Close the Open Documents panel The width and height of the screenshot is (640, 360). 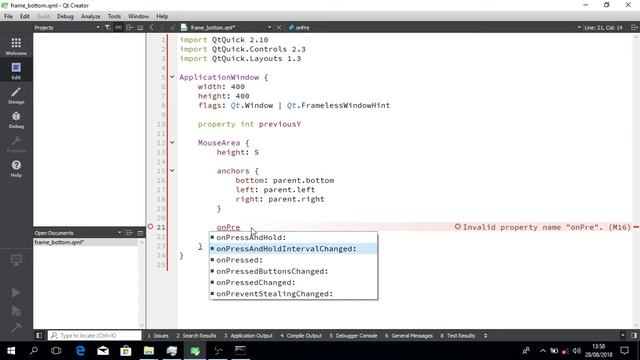click(x=140, y=233)
